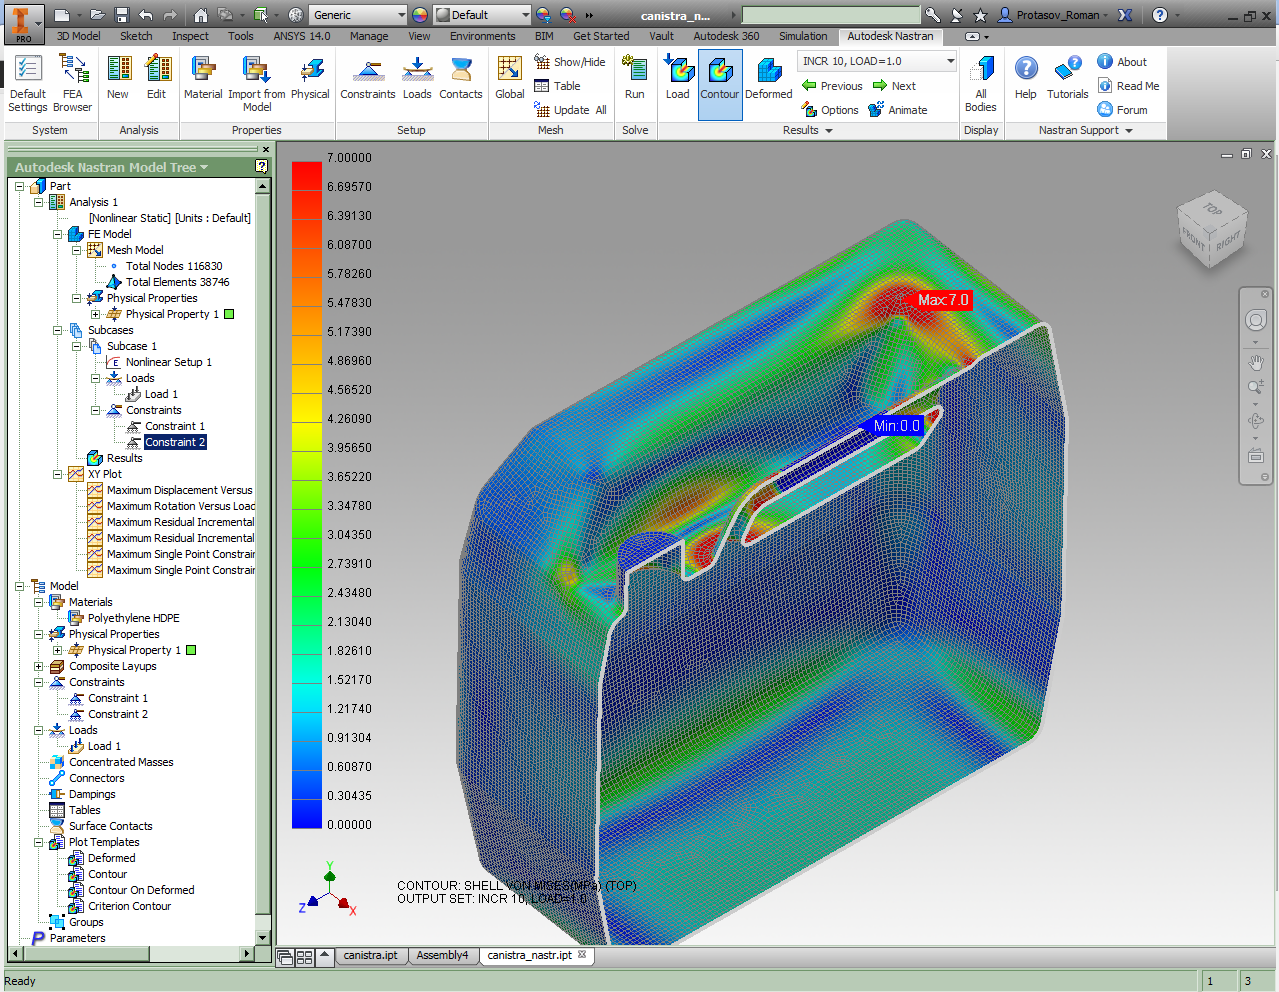Image resolution: width=1279 pixels, height=992 pixels.
Task: Select the Pan tool in navigation bar
Action: pos(1255,363)
